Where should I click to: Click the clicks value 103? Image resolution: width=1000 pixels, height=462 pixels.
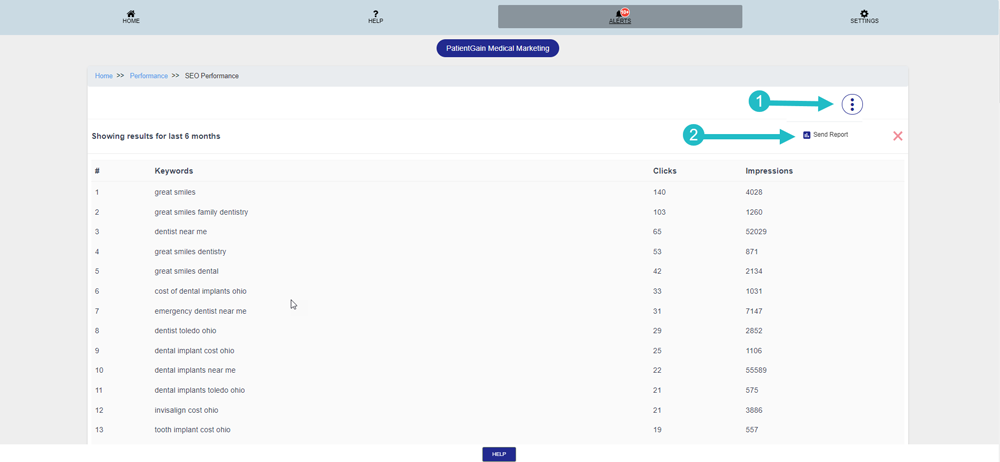point(659,212)
